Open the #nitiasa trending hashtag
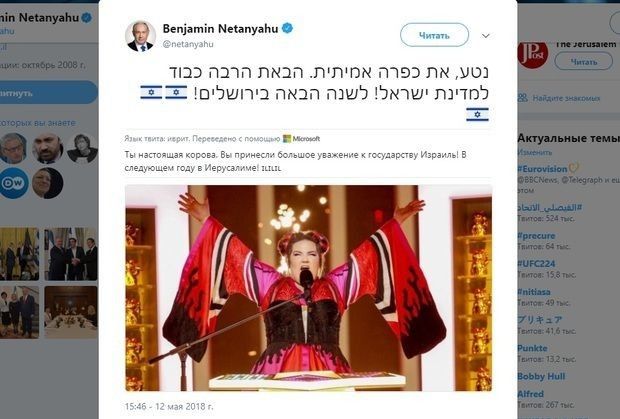Screen dimensions: 620x419 pyautogui.click(x=534, y=292)
